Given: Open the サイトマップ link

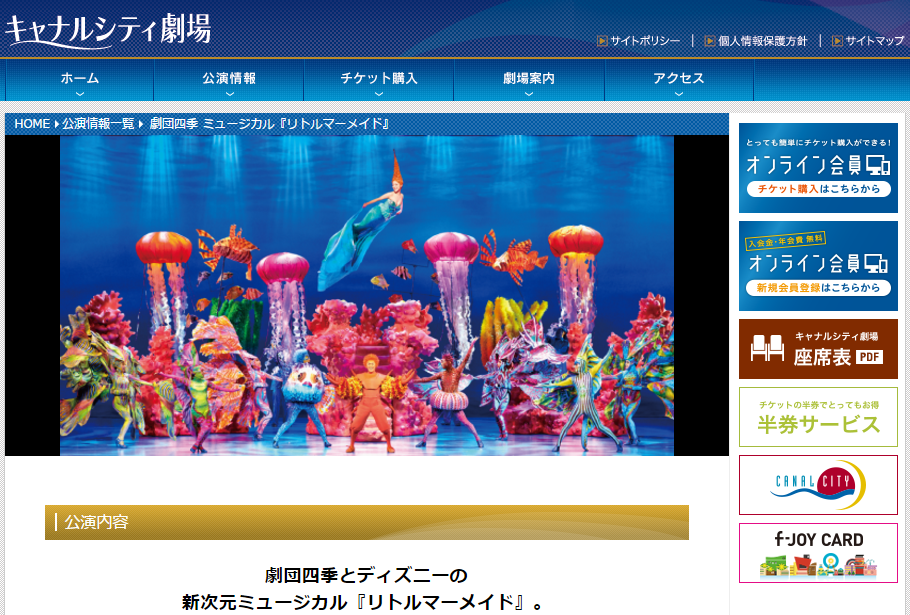Looking at the screenshot, I should [875, 41].
